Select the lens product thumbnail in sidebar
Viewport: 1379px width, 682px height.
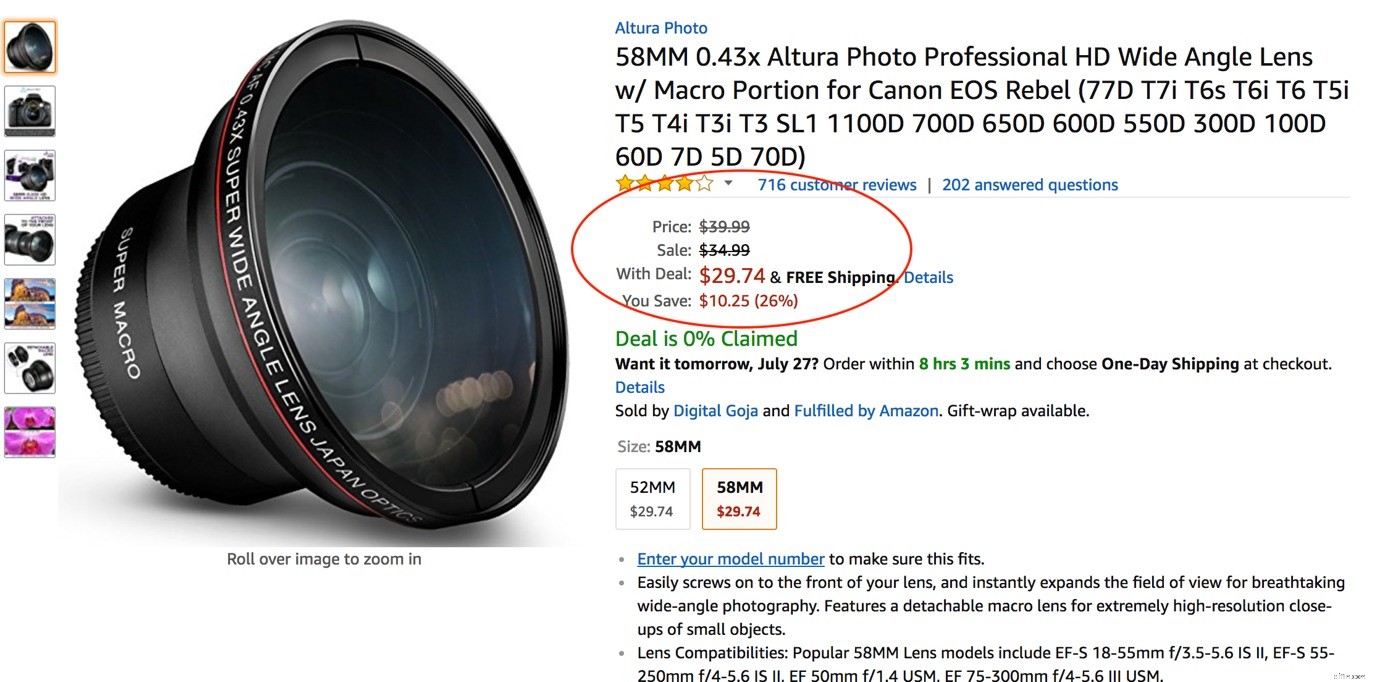pyautogui.click(x=30, y=46)
